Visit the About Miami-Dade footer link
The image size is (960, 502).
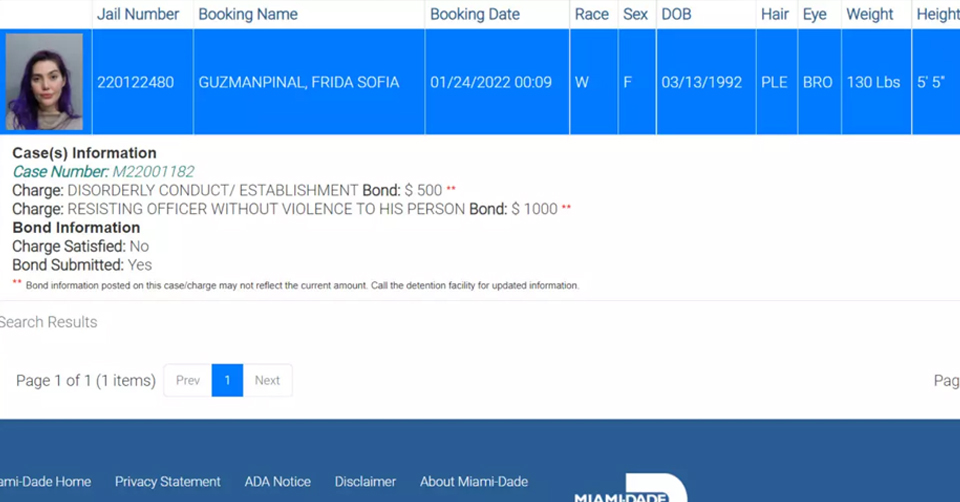click(473, 481)
